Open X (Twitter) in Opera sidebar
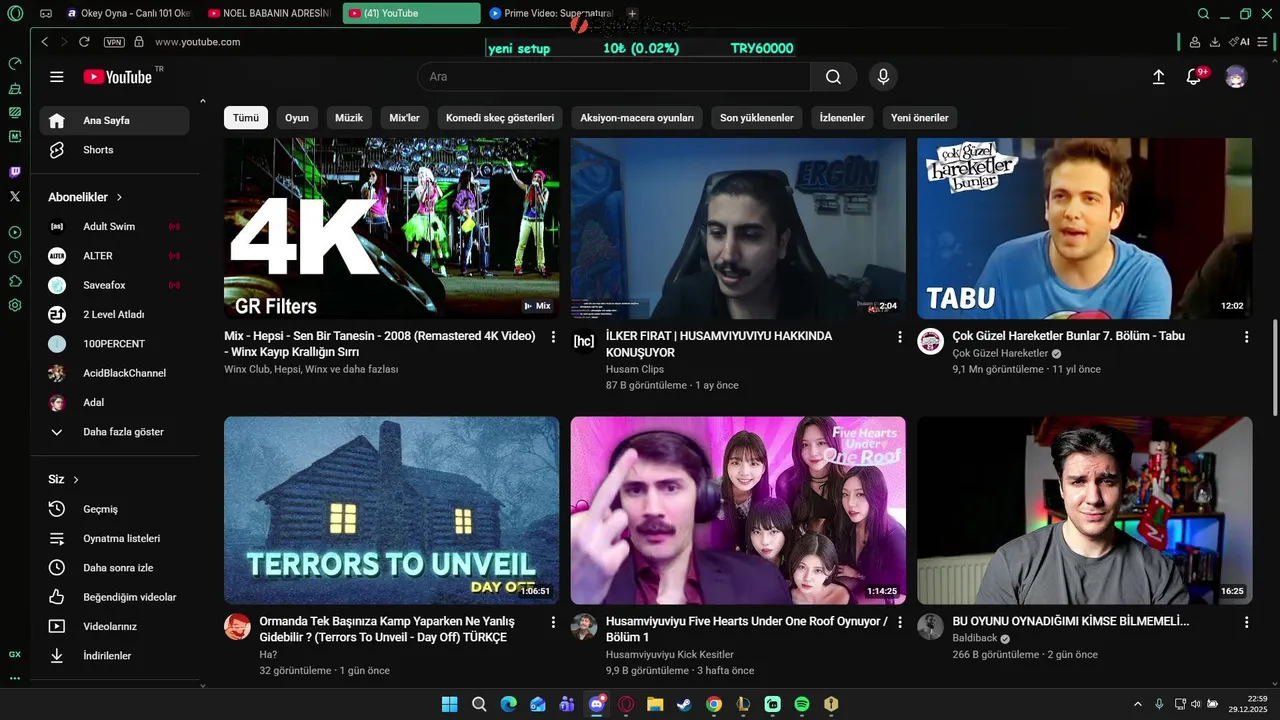The image size is (1280, 720). click(15, 197)
